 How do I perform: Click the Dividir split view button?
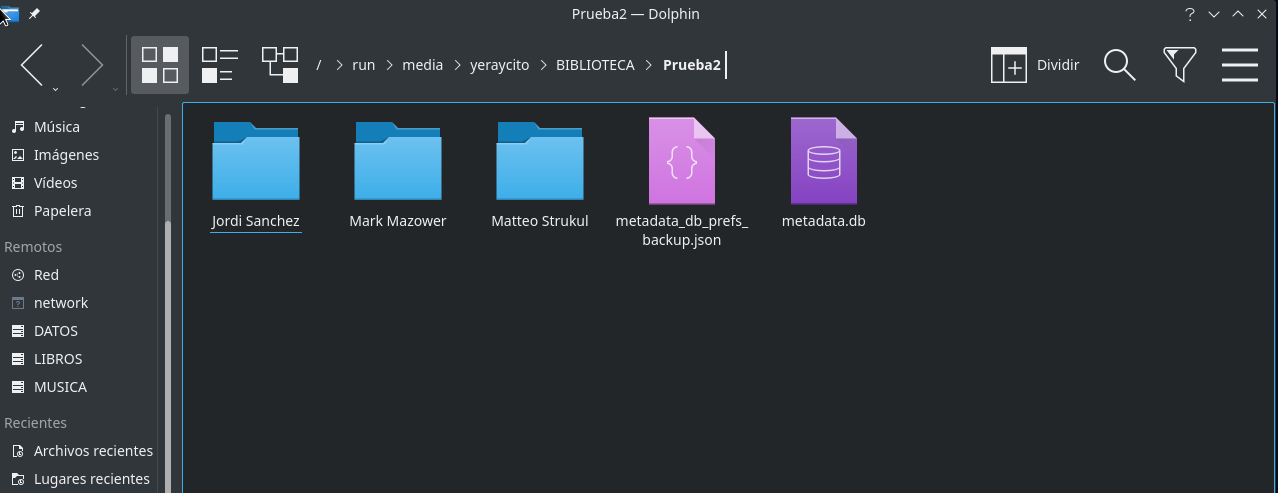1035,65
